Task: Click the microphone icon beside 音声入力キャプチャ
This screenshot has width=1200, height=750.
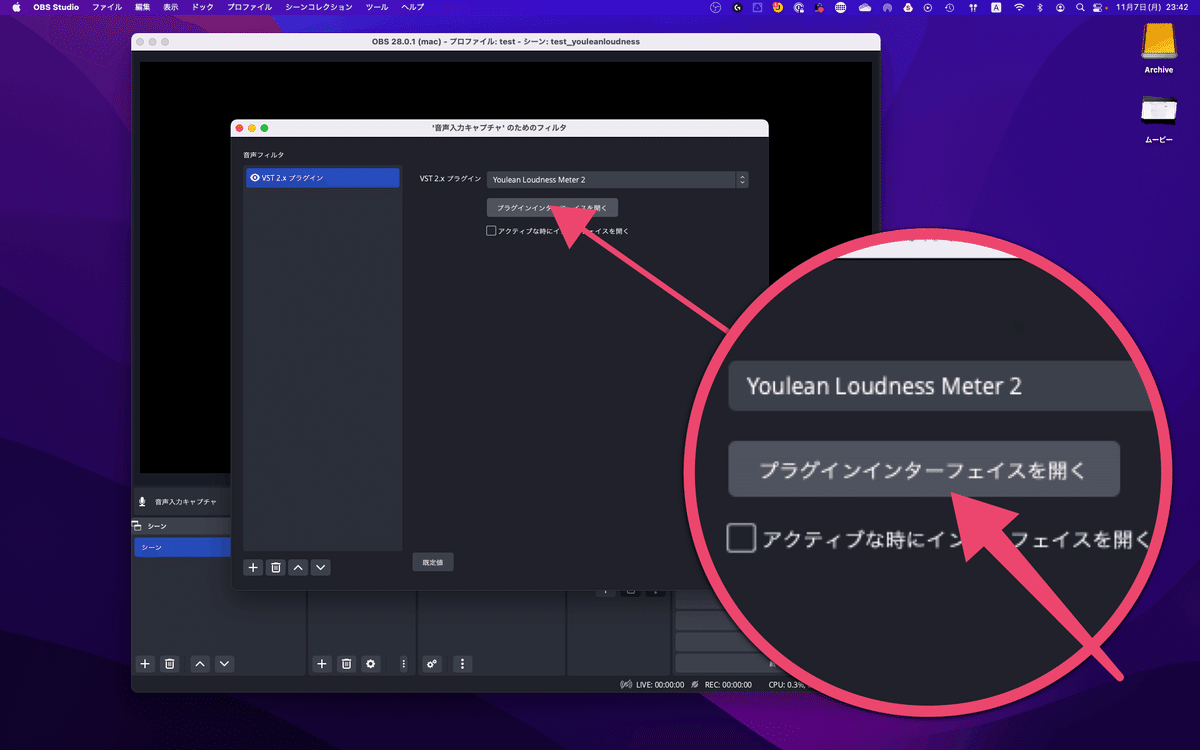Action: pos(142,501)
